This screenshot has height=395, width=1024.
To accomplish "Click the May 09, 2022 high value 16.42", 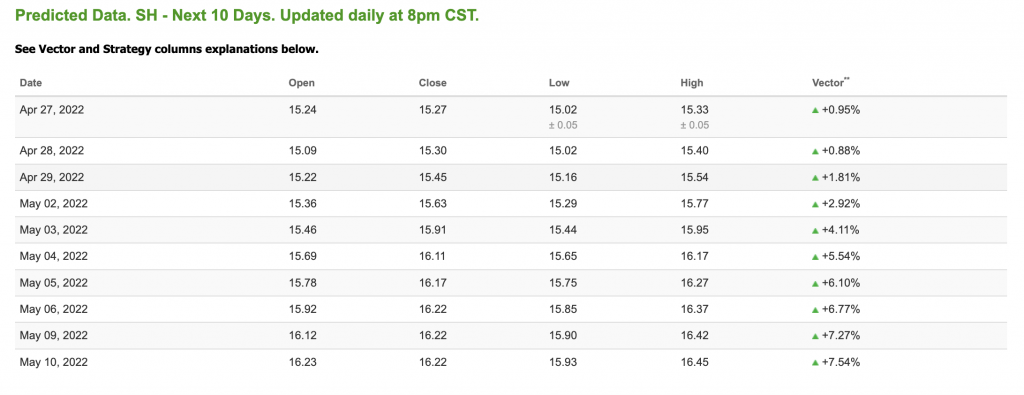I will tap(694, 336).
